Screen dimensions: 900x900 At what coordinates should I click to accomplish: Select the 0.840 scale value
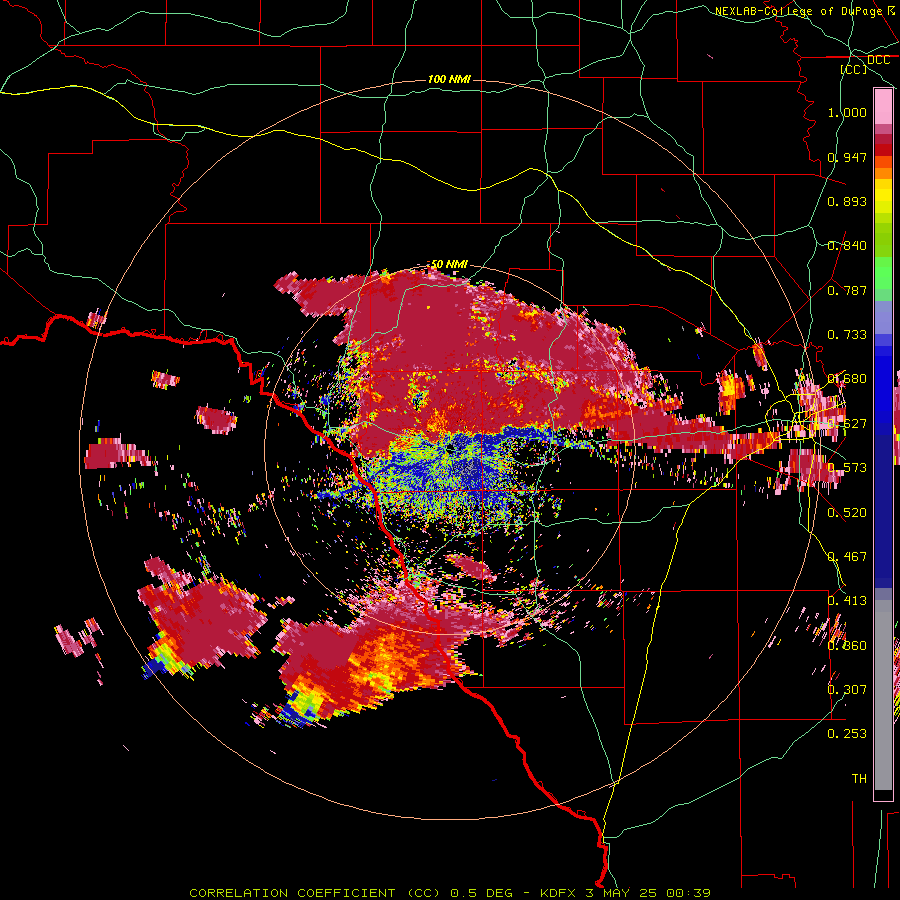point(847,246)
